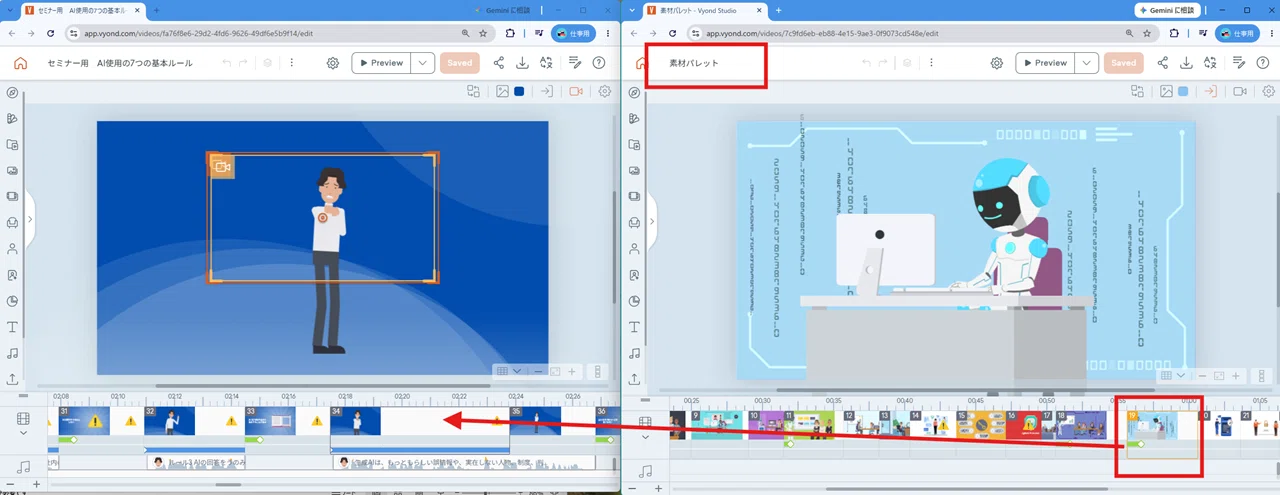Open tab search chevron in left browser
Viewport: 1280px width, 495px height.
pyautogui.click(x=10, y=10)
